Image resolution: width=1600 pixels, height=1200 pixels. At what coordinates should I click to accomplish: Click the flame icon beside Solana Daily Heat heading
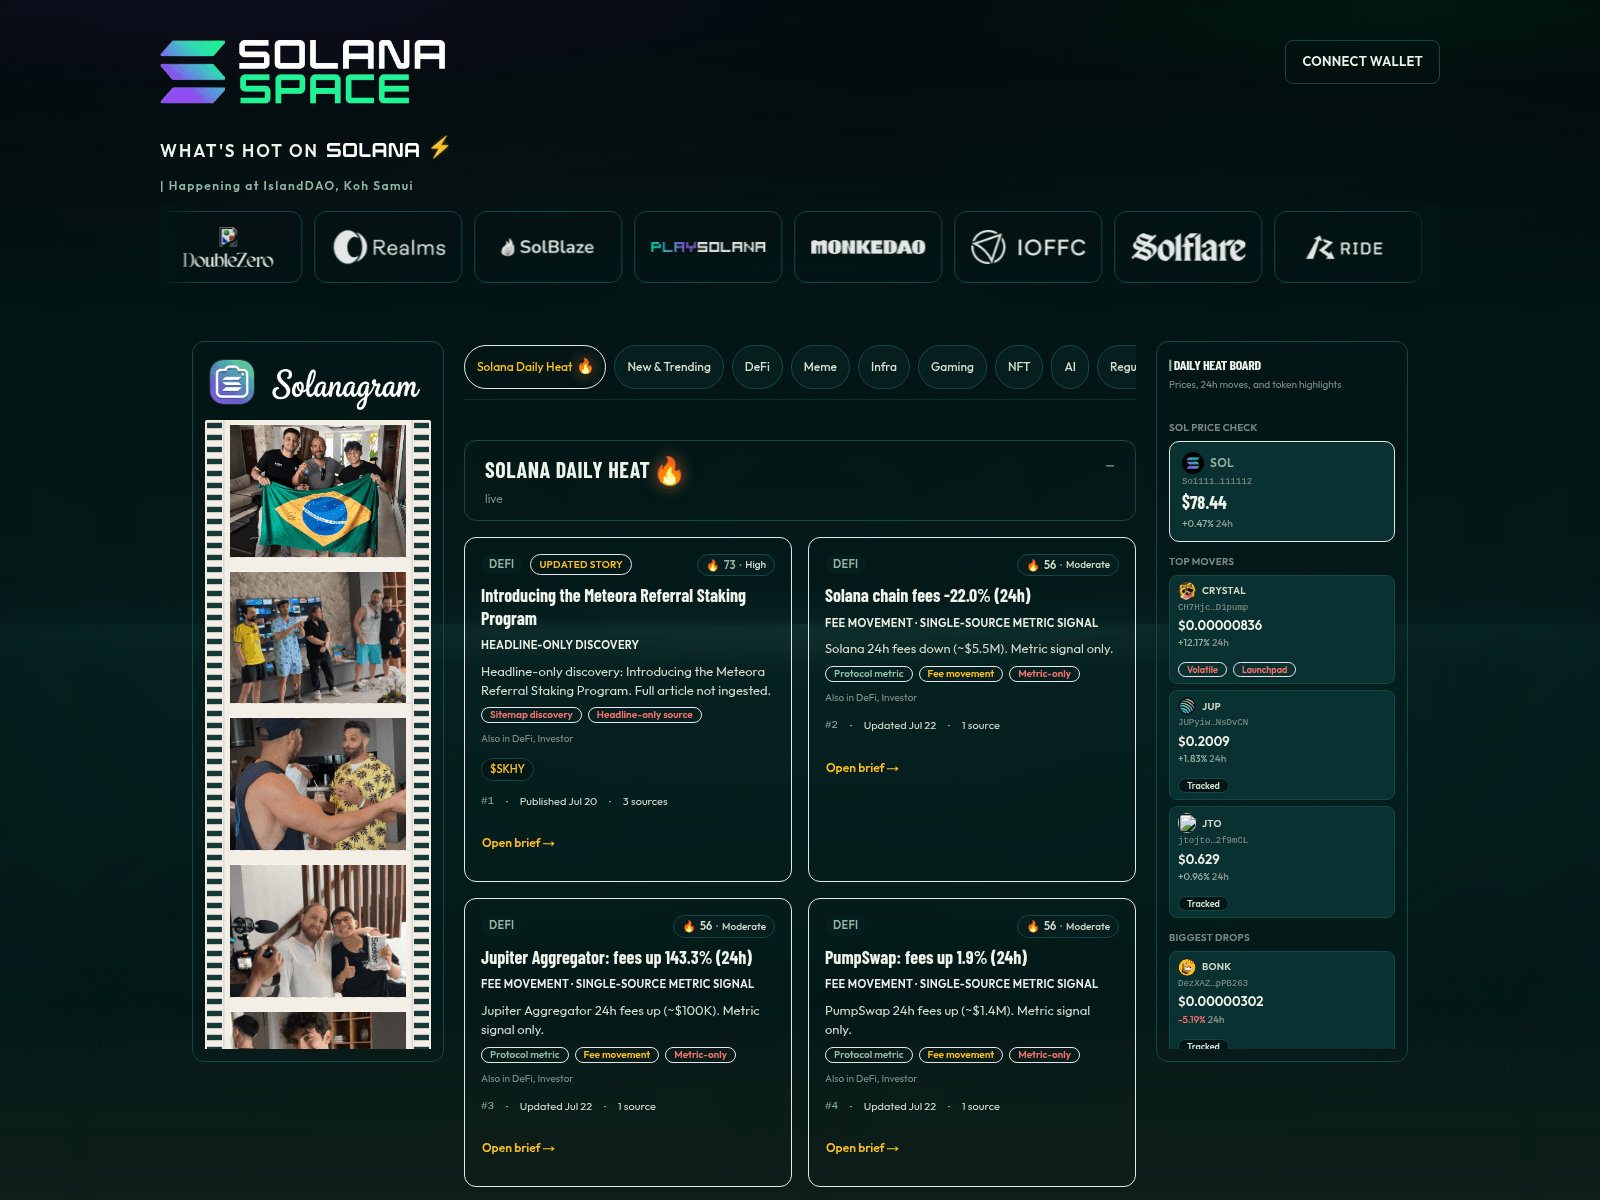pyautogui.click(x=669, y=470)
